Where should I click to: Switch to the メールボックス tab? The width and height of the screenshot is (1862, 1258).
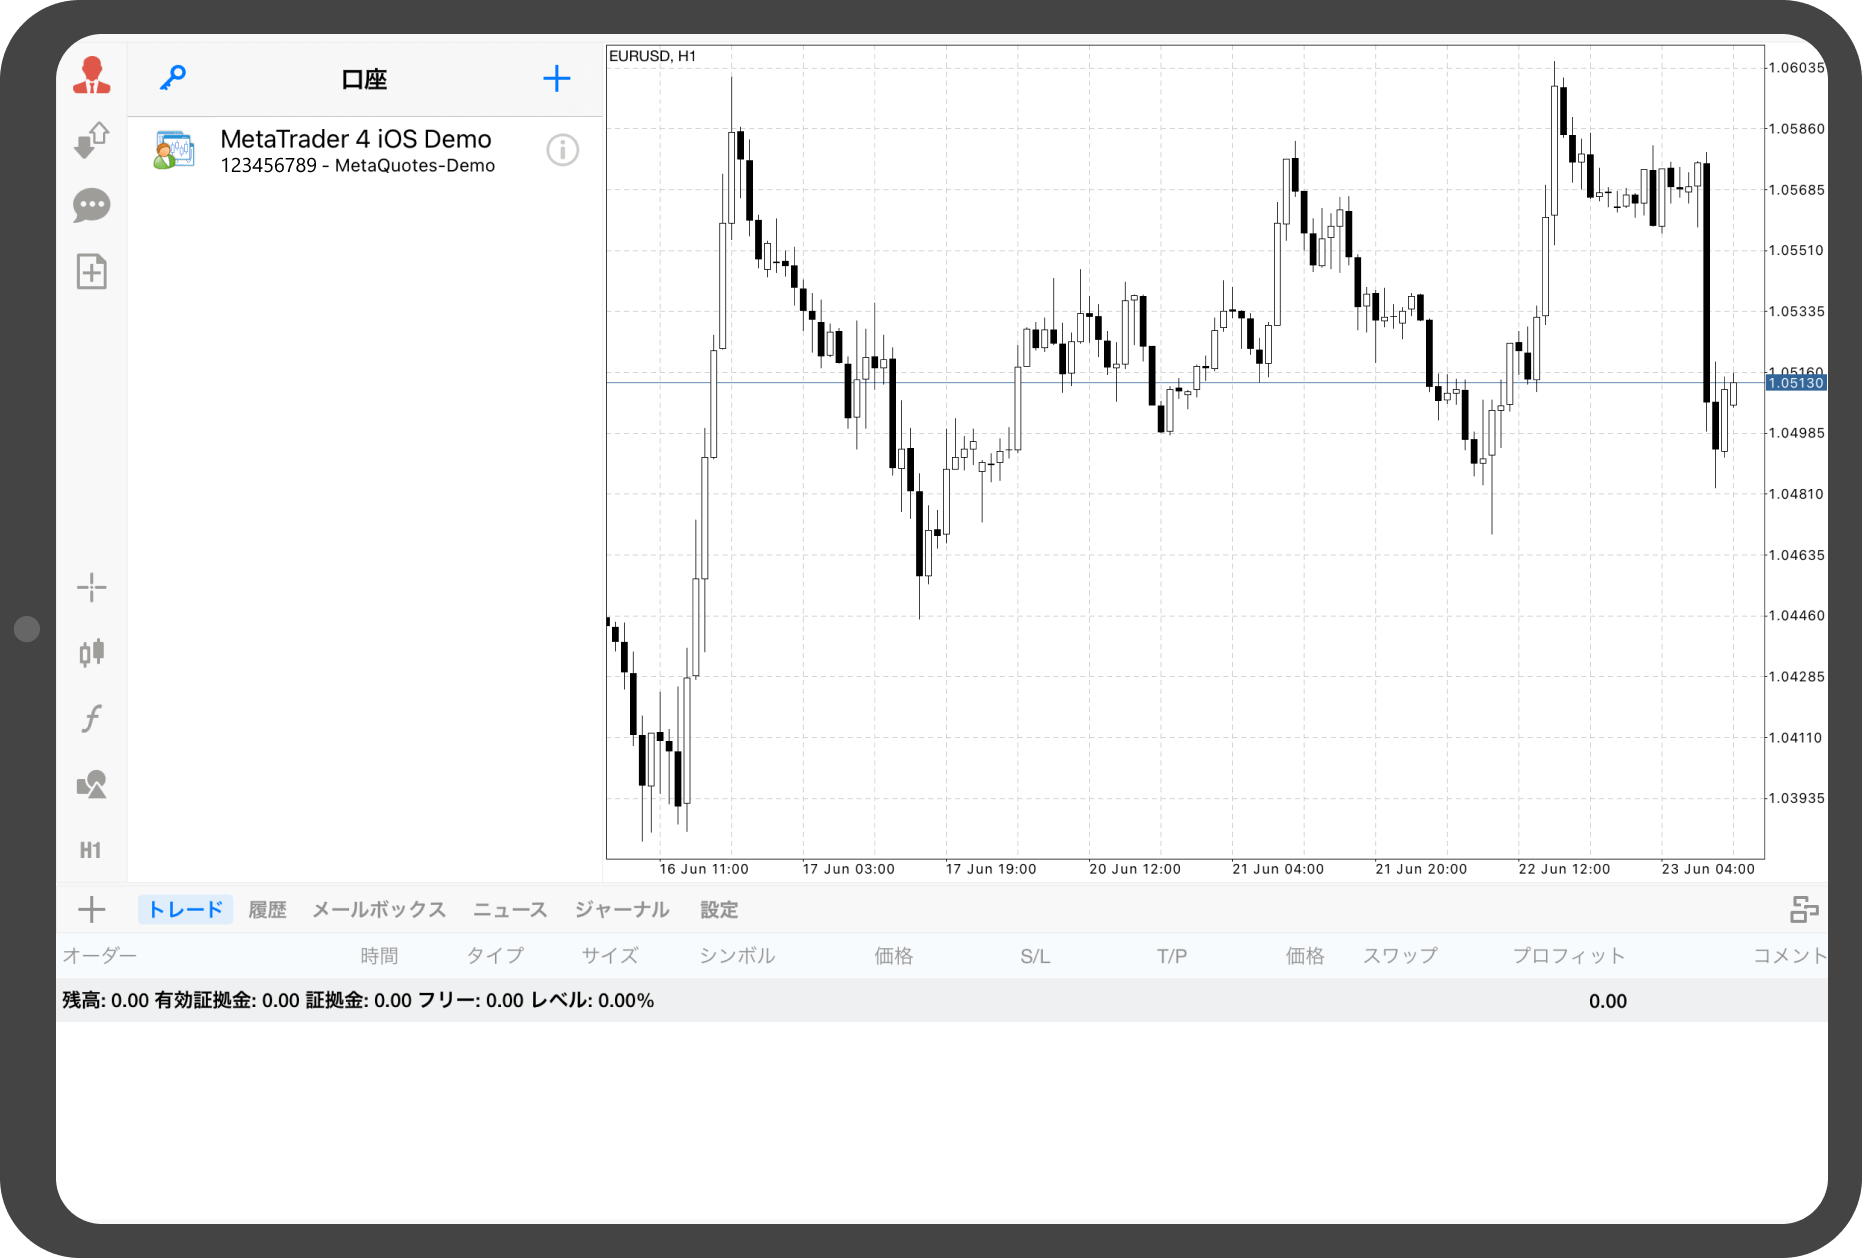click(x=379, y=910)
